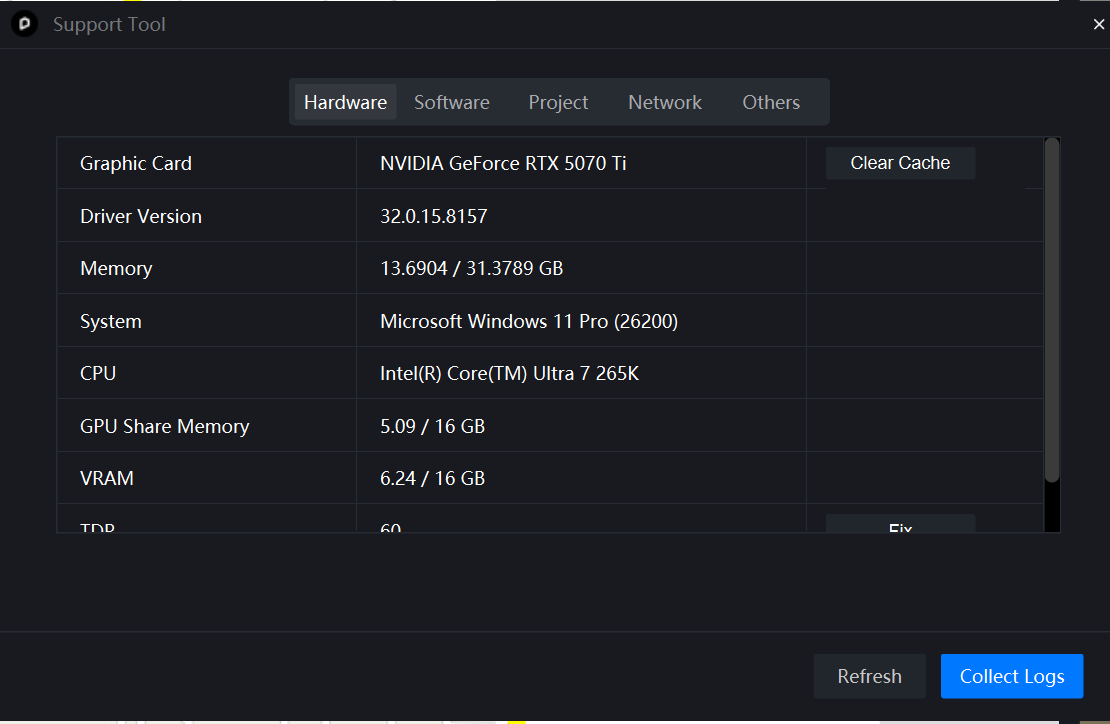Click the Support Tool app logo icon
The width and height of the screenshot is (1110, 724).
tap(24, 24)
